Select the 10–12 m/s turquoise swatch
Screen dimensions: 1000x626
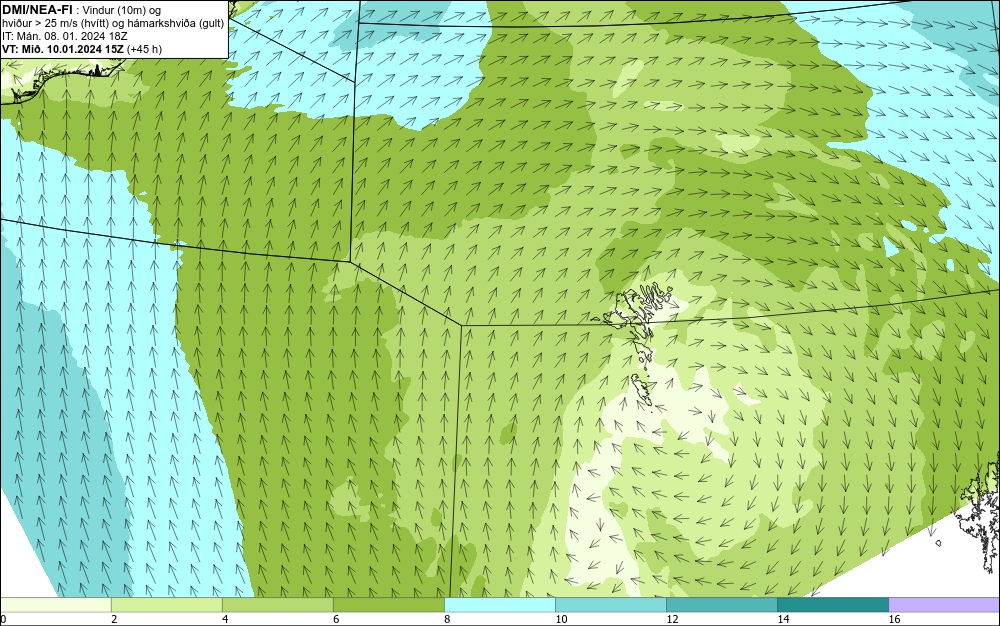point(610,605)
